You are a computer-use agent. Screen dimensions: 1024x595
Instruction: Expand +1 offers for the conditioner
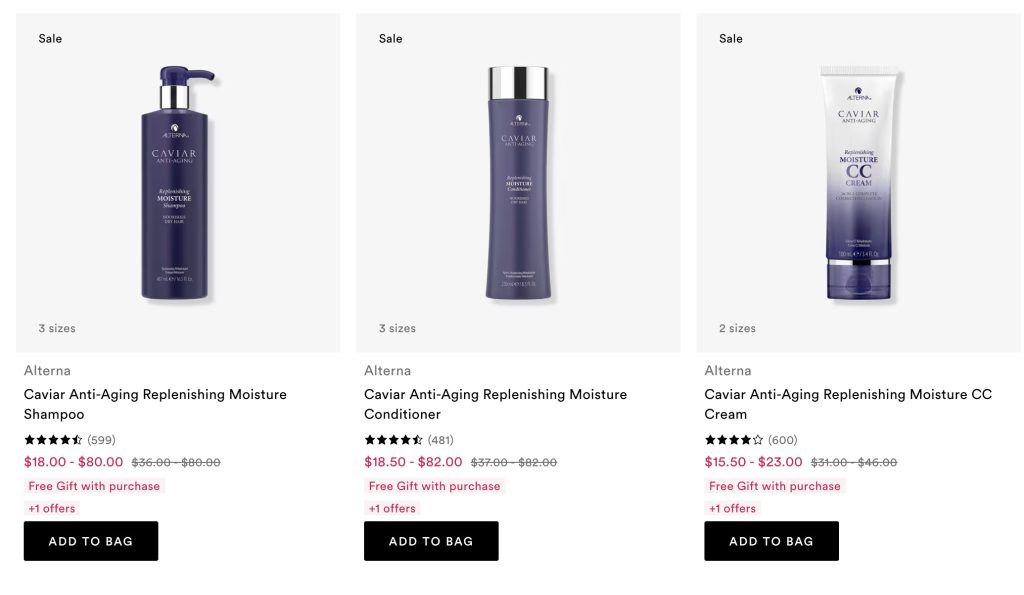click(x=392, y=508)
